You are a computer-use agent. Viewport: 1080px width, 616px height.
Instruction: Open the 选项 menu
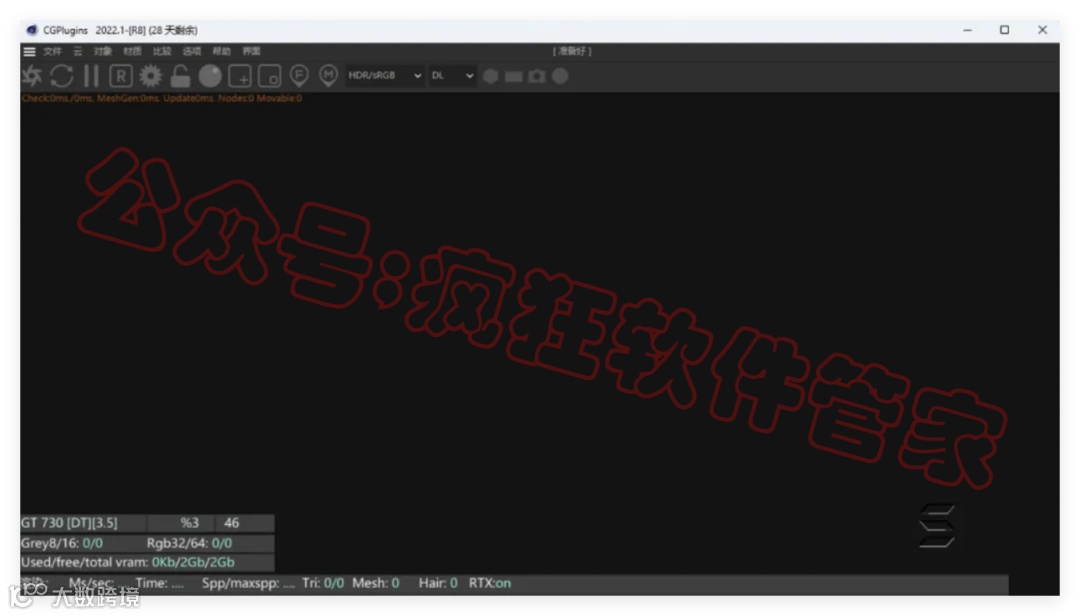pyautogui.click(x=191, y=52)
